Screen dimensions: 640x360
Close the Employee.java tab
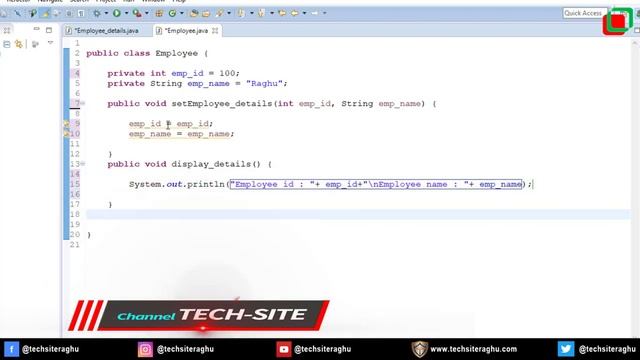[215, 31]
